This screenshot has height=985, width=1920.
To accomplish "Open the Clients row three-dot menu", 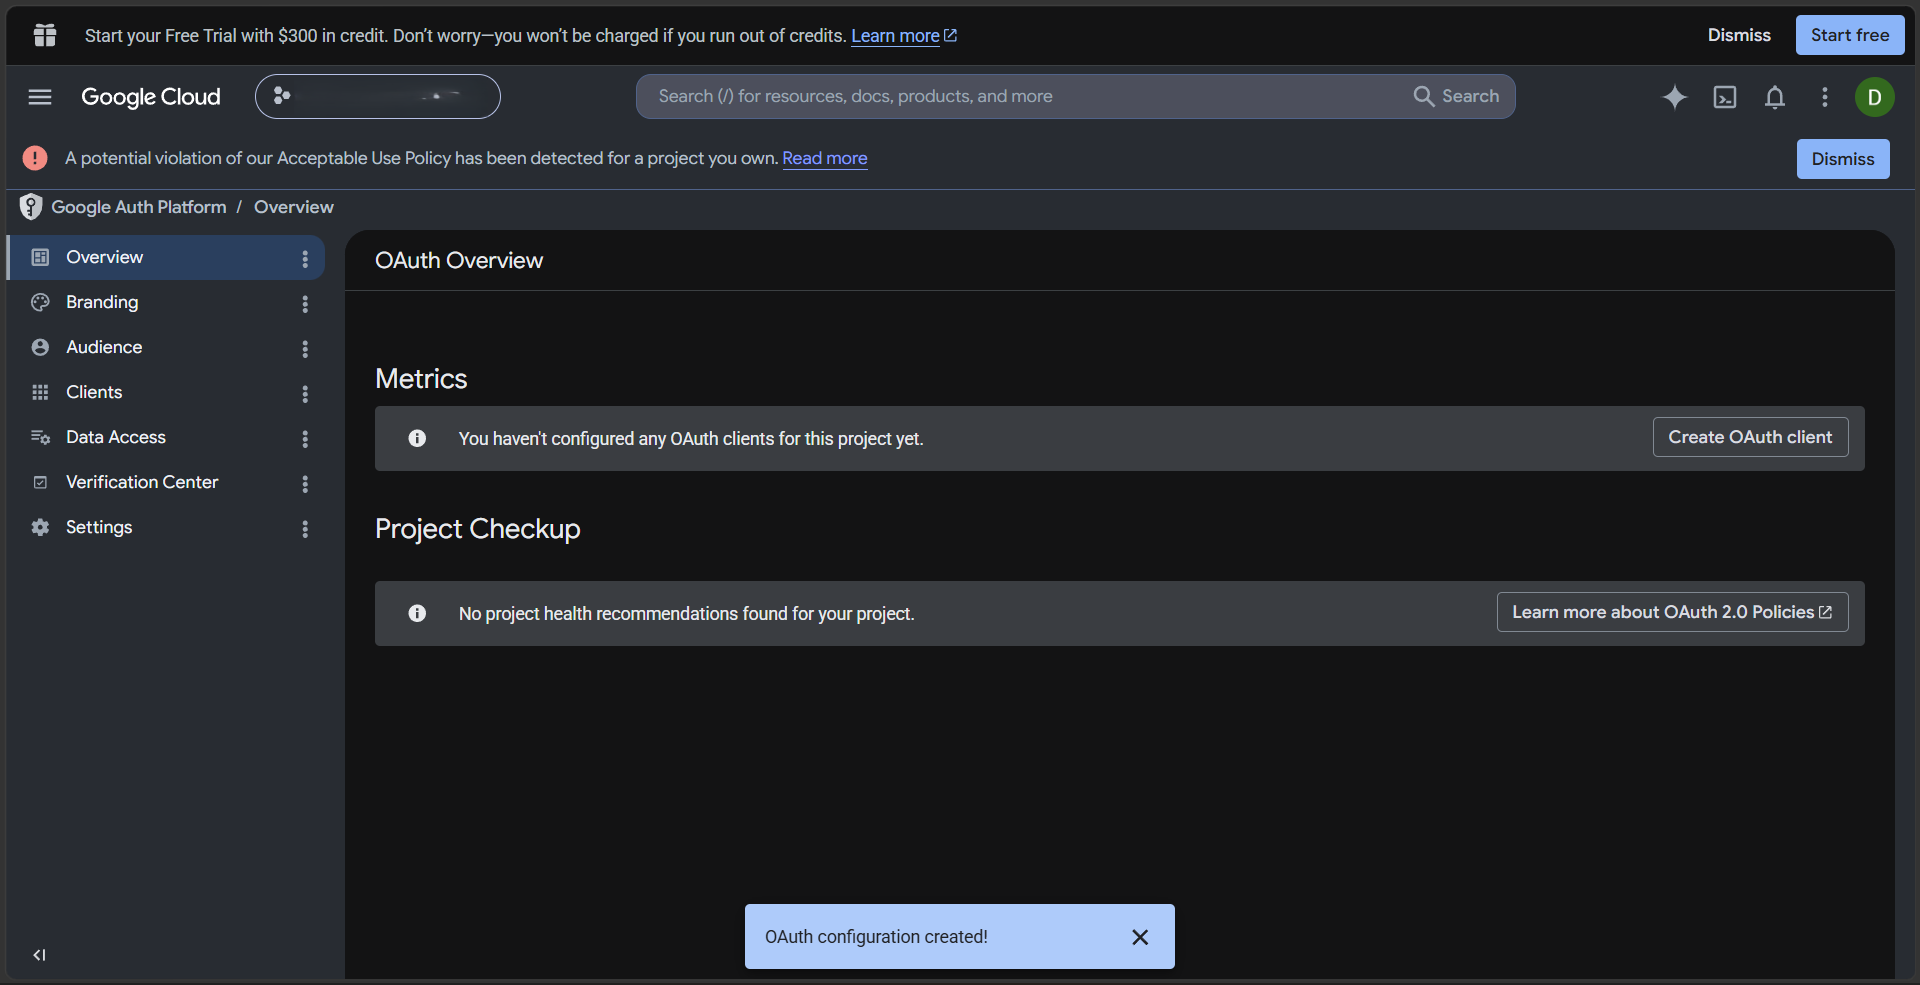I will 305,394.
